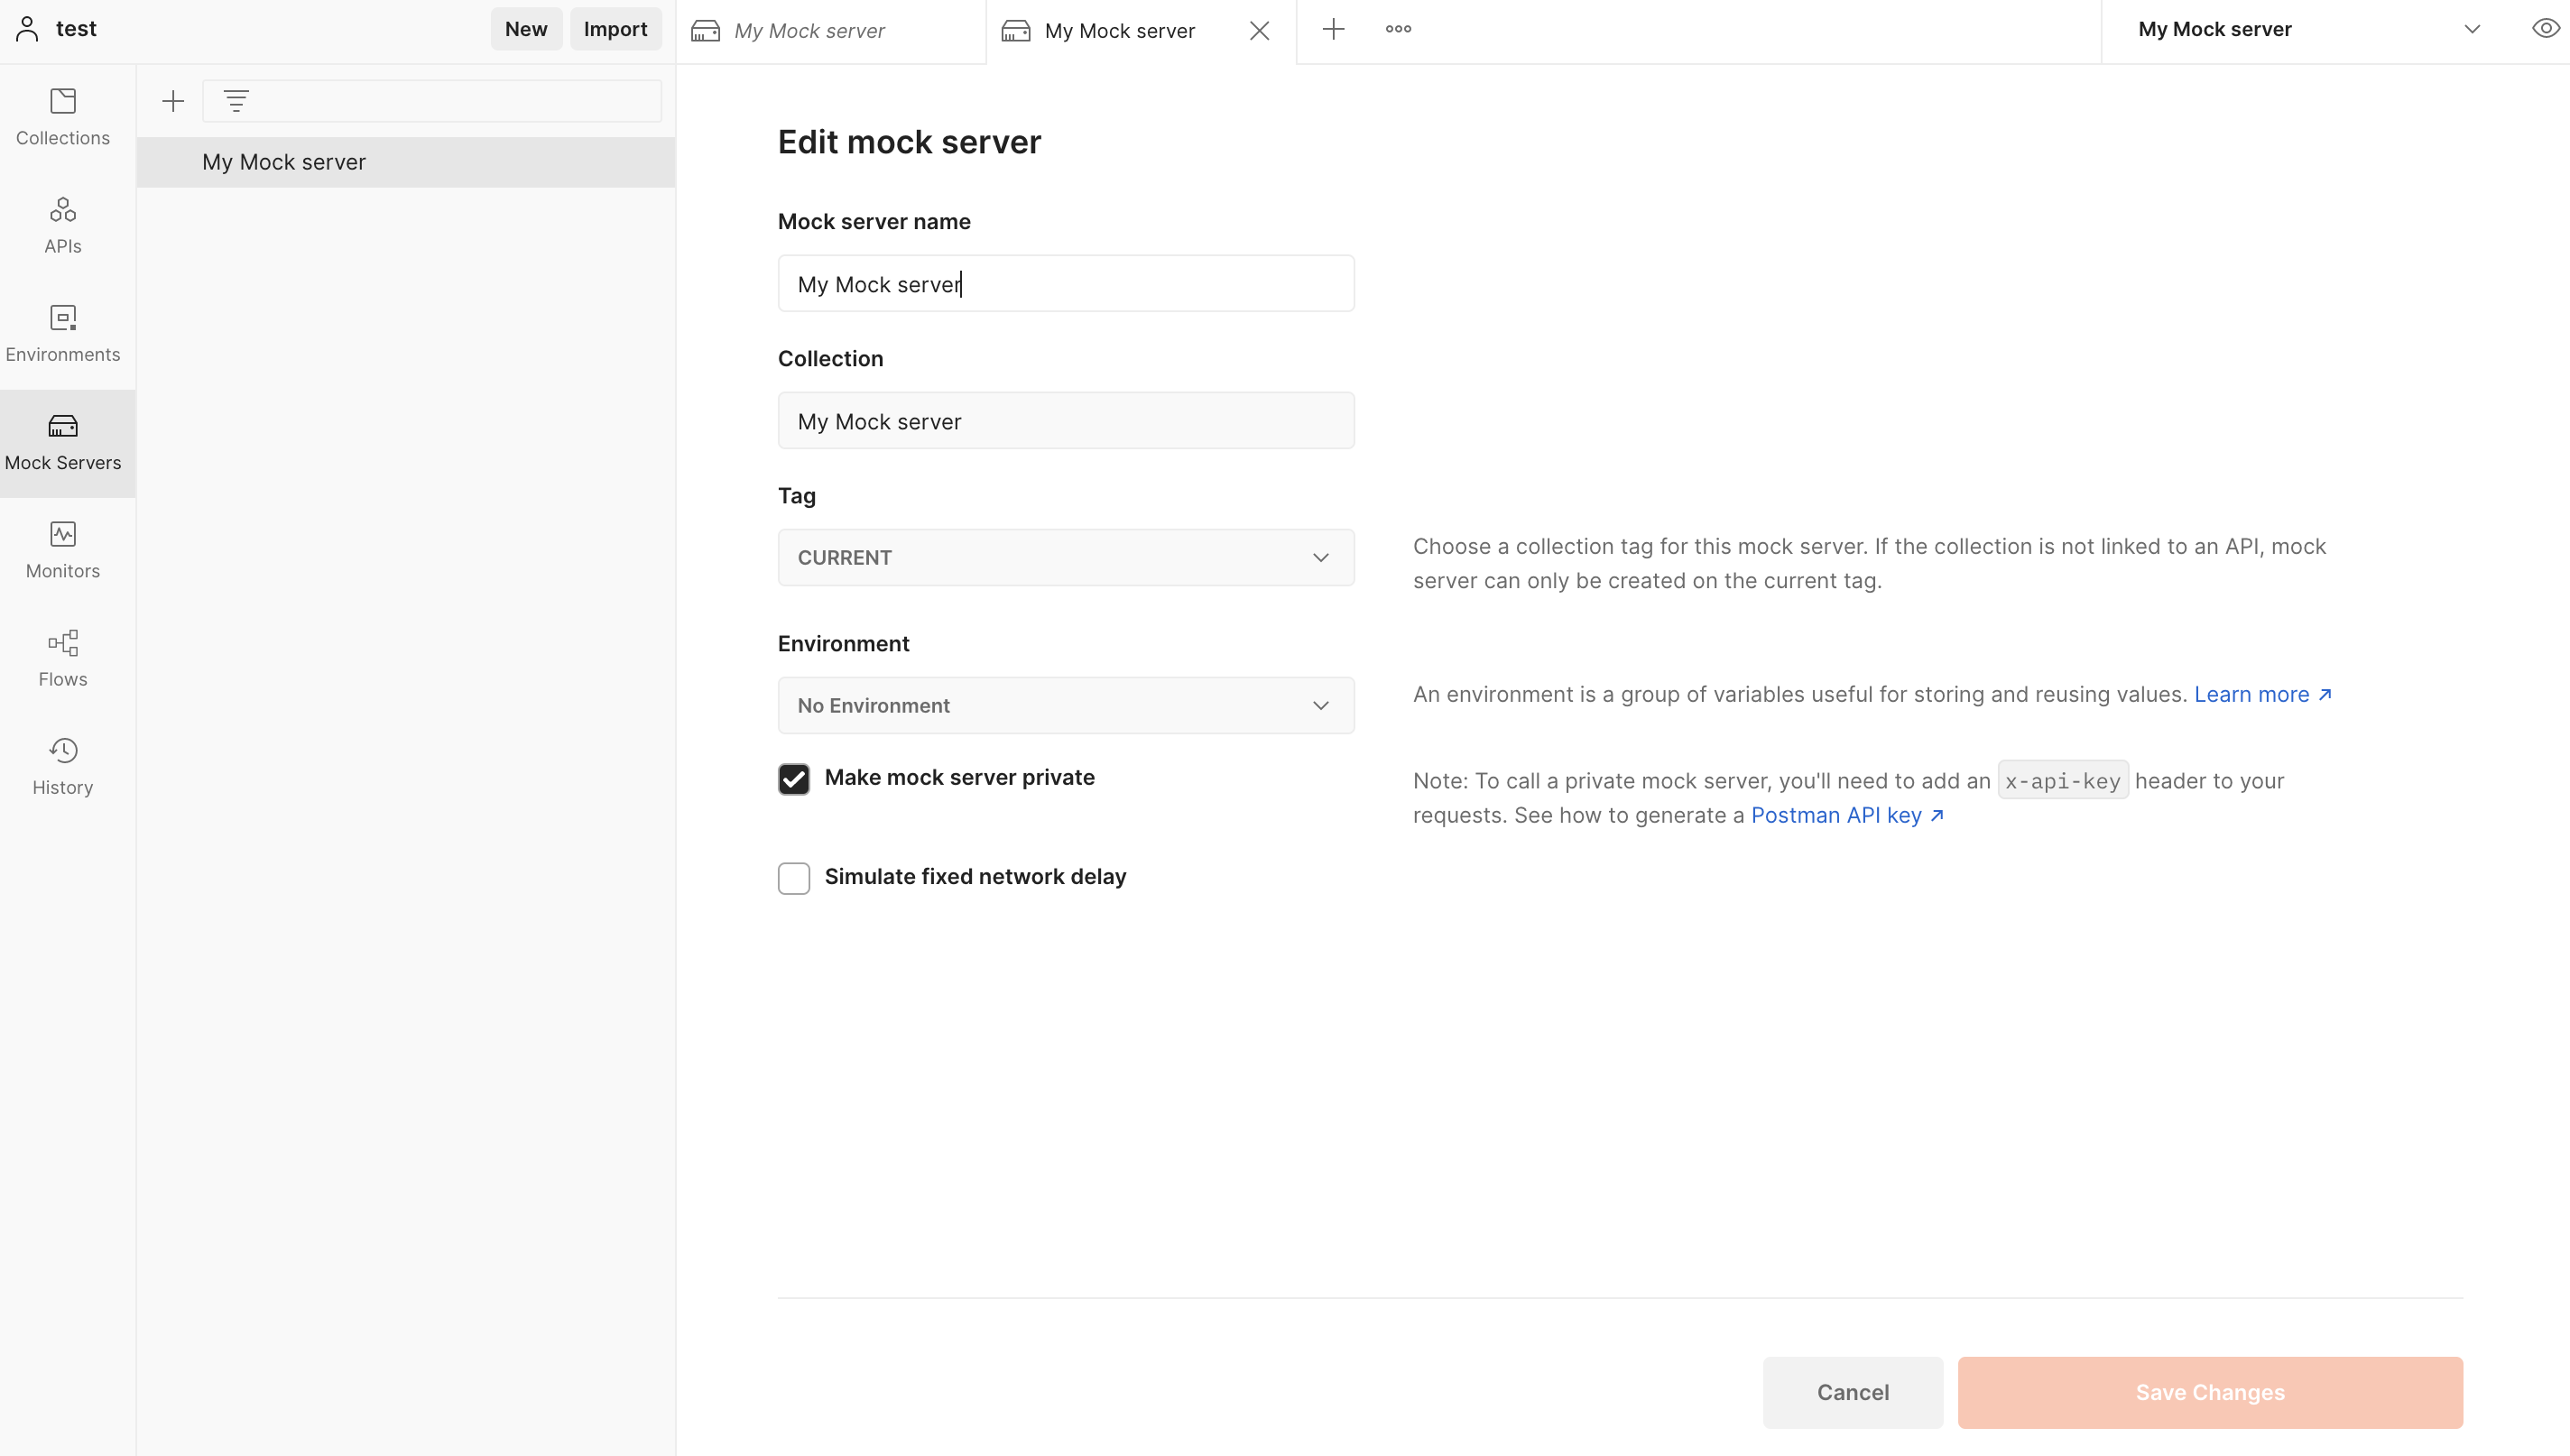
Task: Expand the Tag dropdown showing CURRENT
Action: click(1065, 557)
